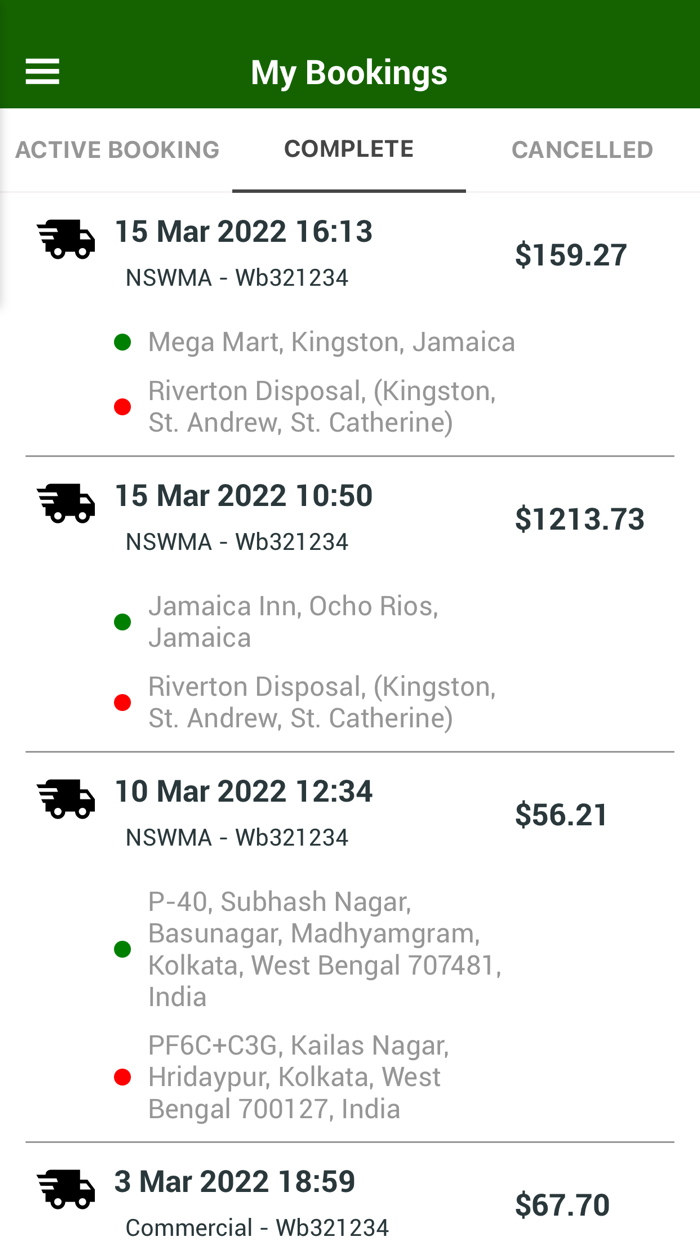Tap the green pickup marker for Jamaica Inn
700x1244 pixels.
(122, 621)
